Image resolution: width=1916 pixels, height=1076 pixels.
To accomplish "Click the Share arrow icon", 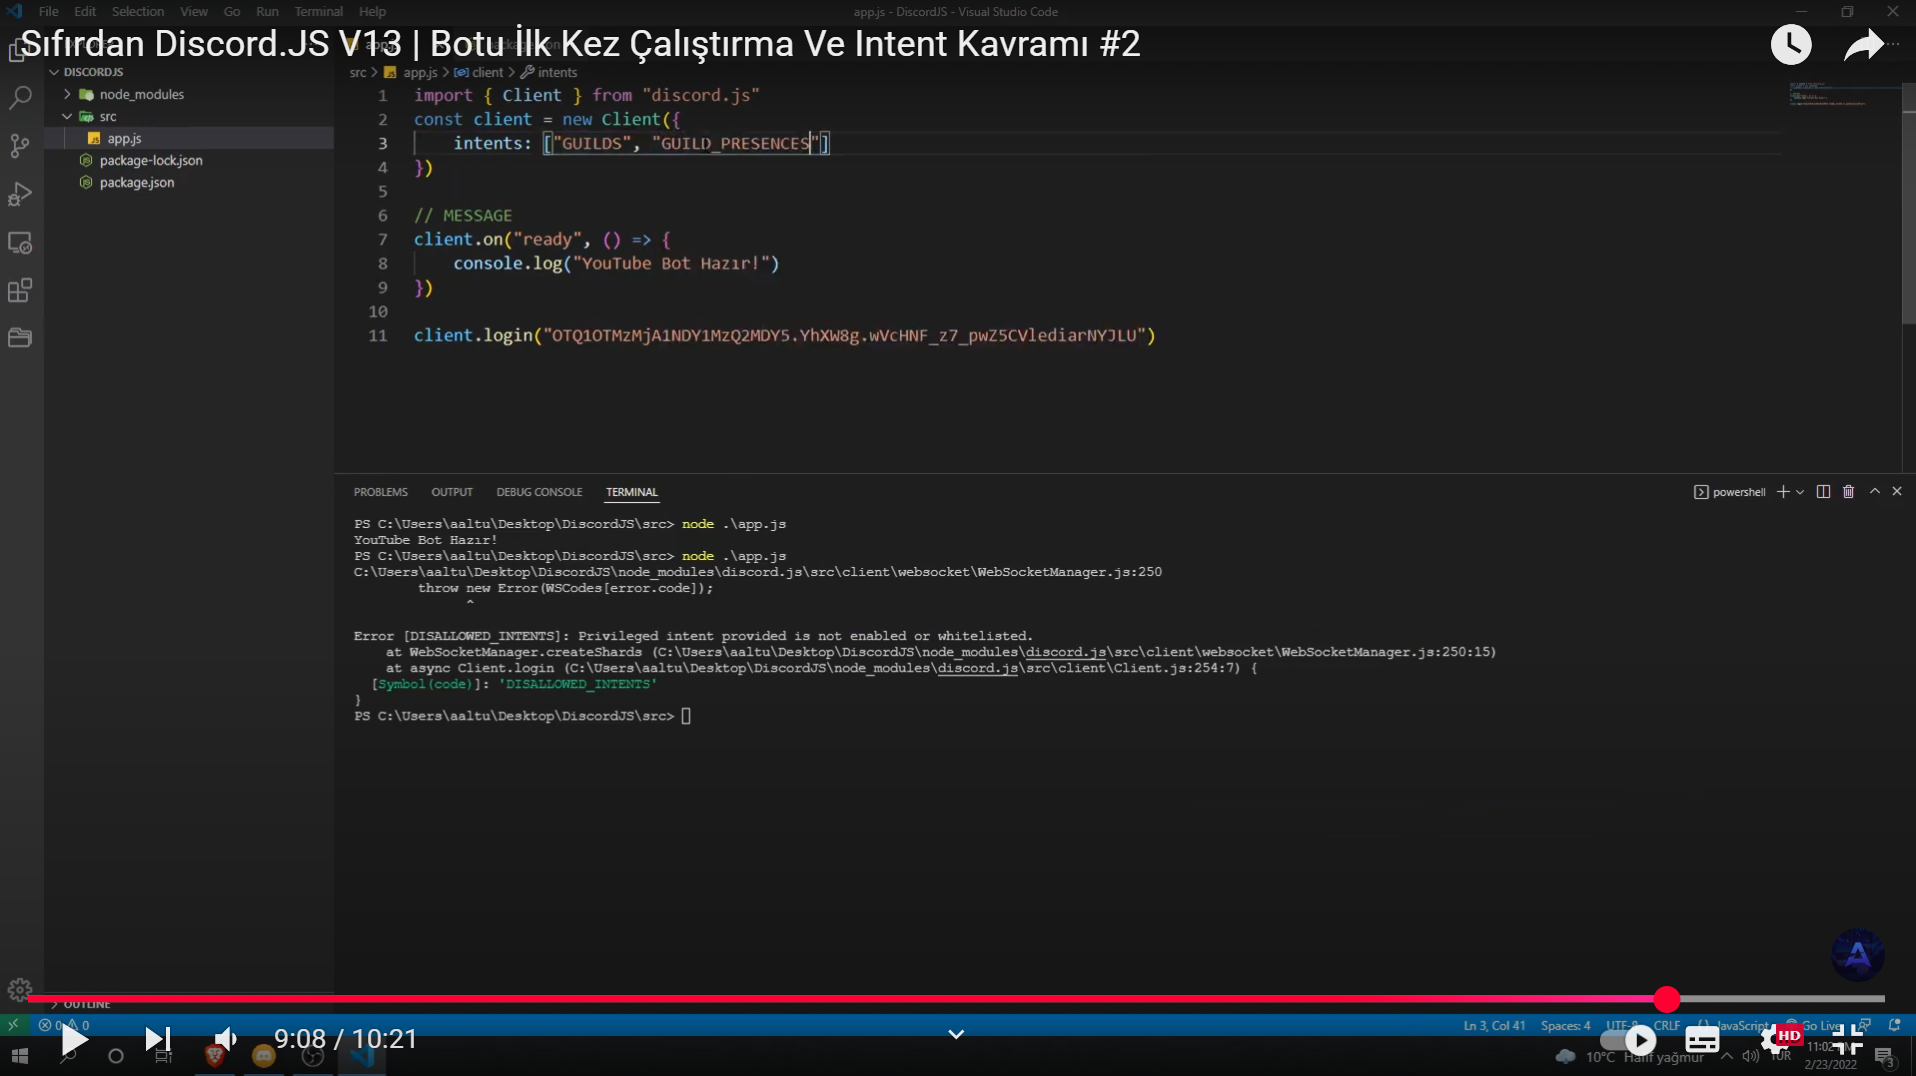I will [x=1863, y=45].
